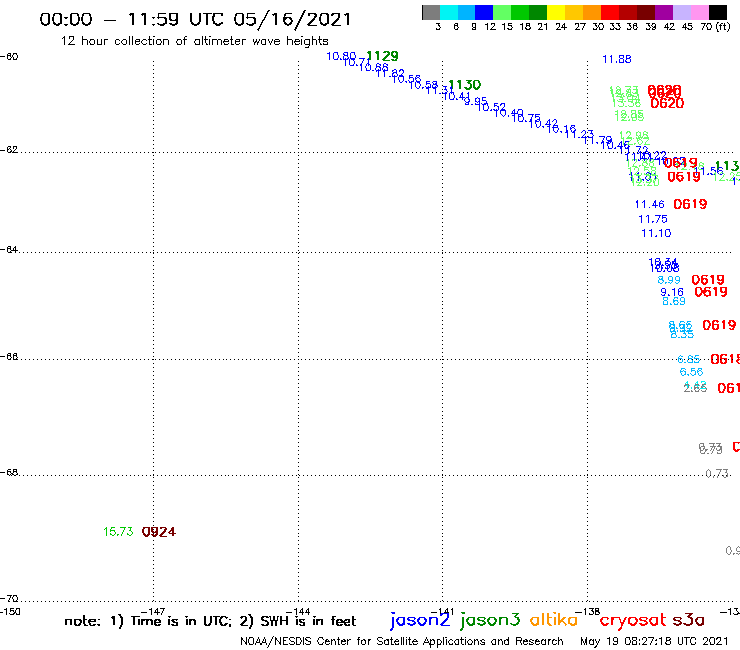Click the bright red swatch in the color scale
The image size is (740, 650).
[x=610, y=12]
